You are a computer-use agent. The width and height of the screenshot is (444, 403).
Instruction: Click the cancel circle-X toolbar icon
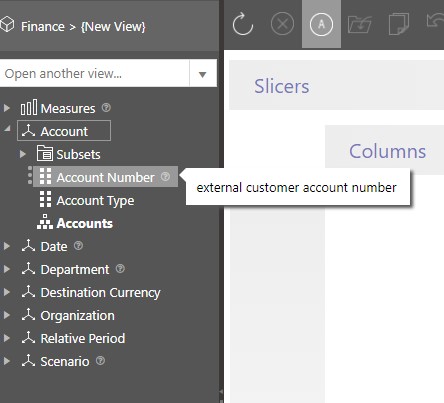coord(282,24)
